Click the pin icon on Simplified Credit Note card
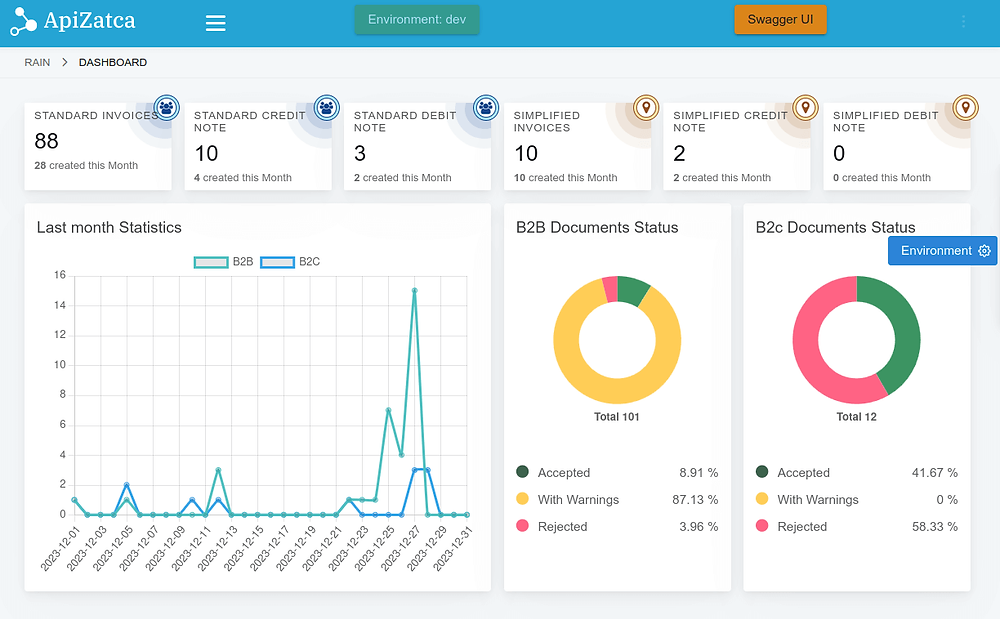The width and height of the screenshot is (1000, 619). click(805, 109)
